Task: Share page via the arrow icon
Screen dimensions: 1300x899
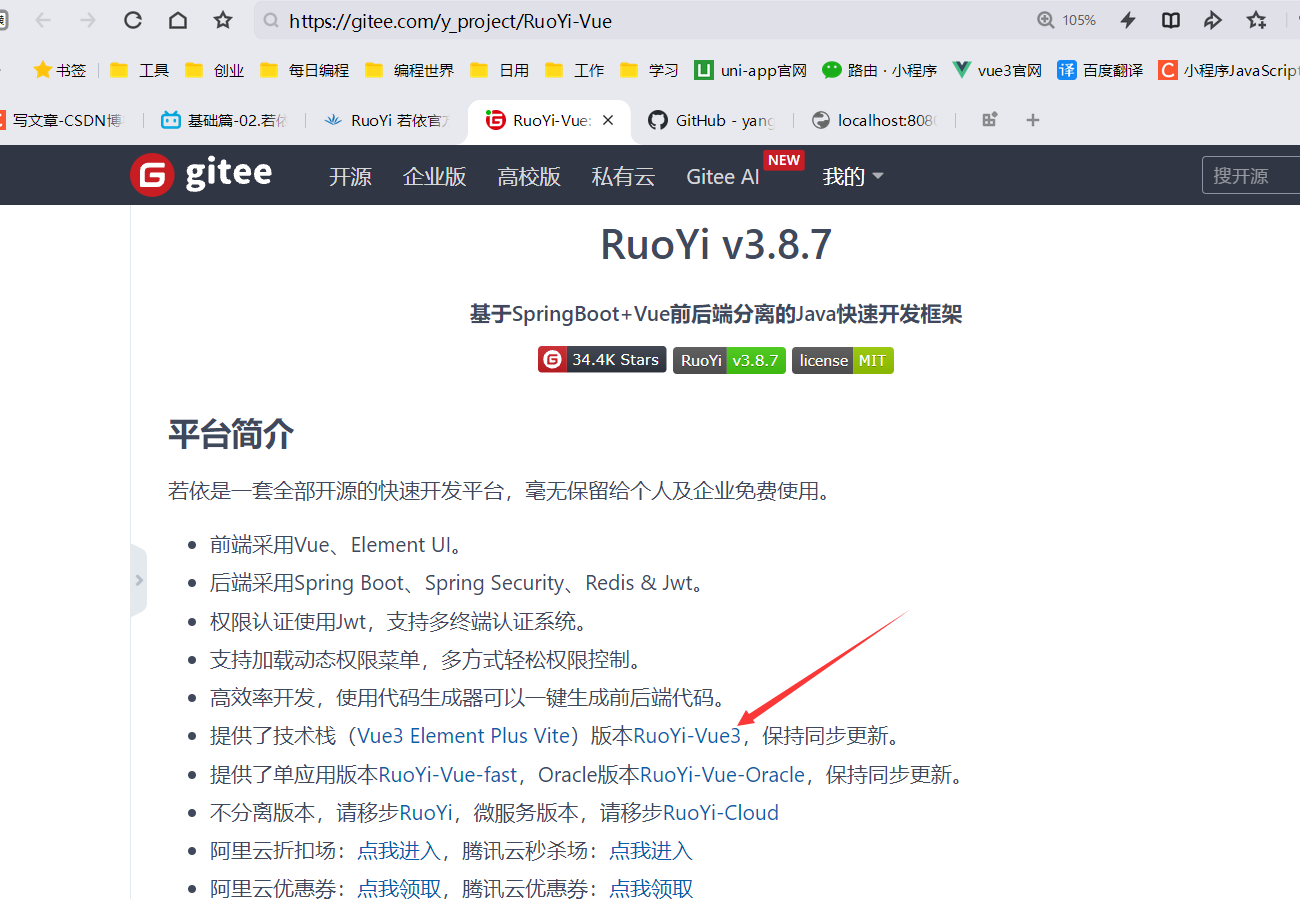Action: coord(1212,19)
